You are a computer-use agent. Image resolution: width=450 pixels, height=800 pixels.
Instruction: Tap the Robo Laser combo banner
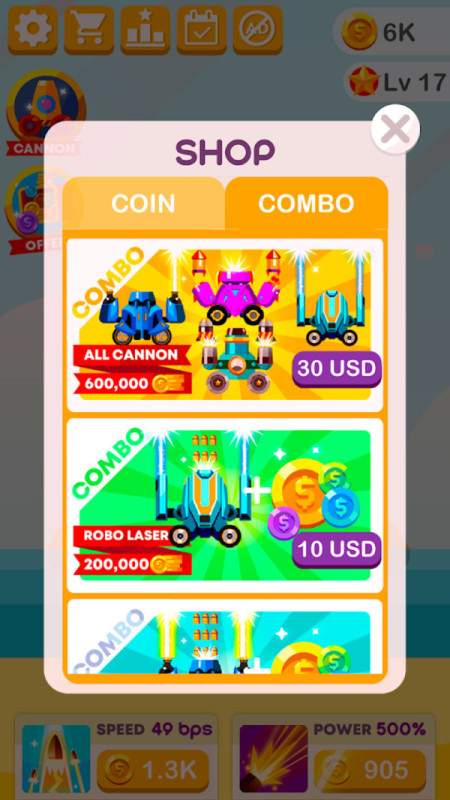(x=225, y=506)
